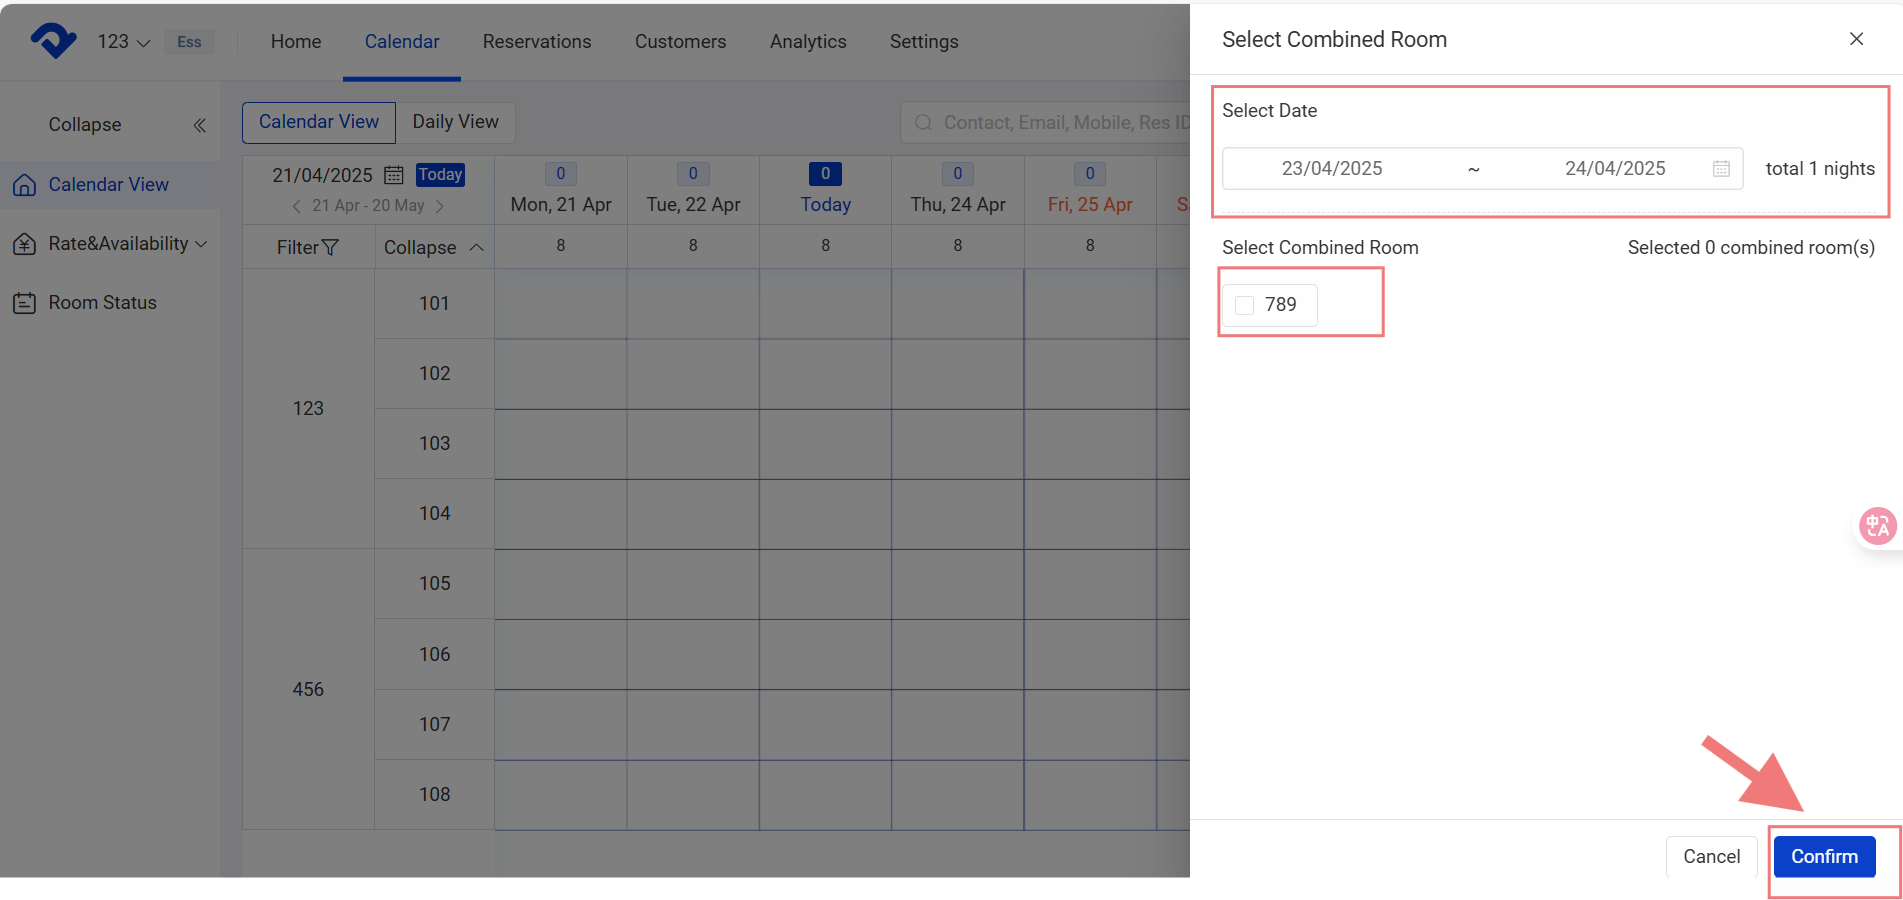The height and width of the screenshot is (900, 1903).
Task: Click the Rate&Availability icon in sidebar
Action: click(25, 244)
